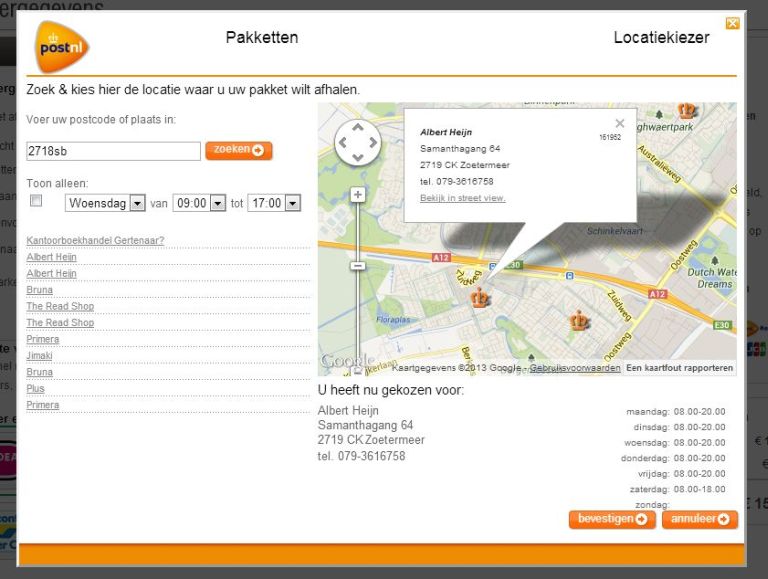Open the Bekijk in street view link

click(462, 198)
